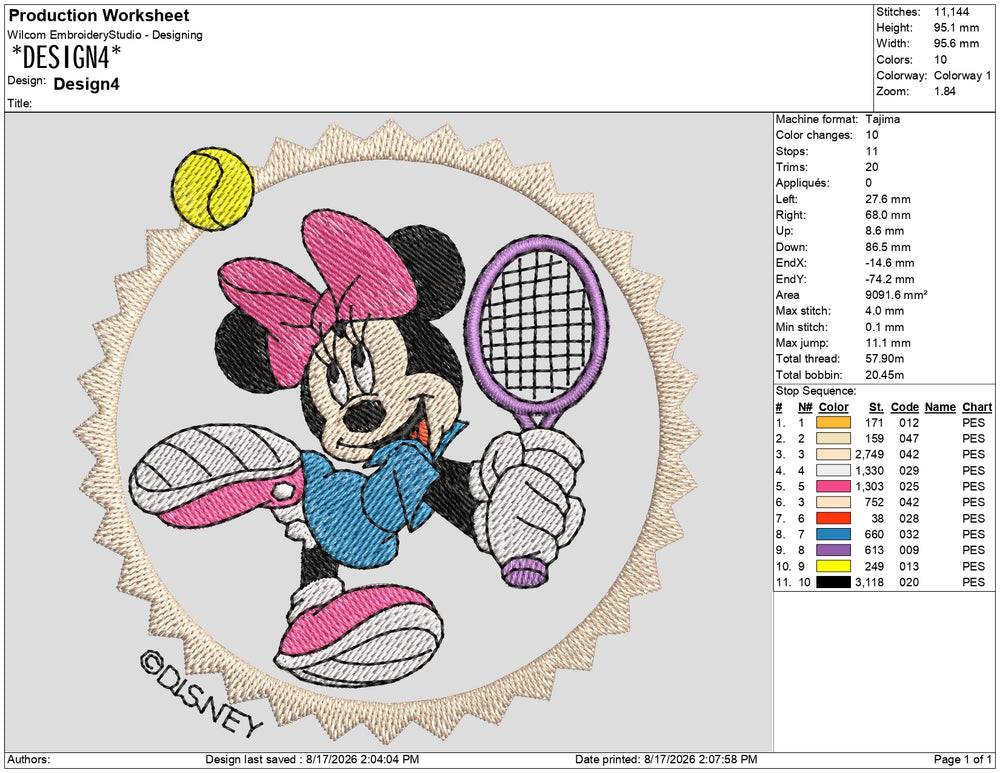
Task: Click the 'St.' column header
Action: (x=876, y=407)
